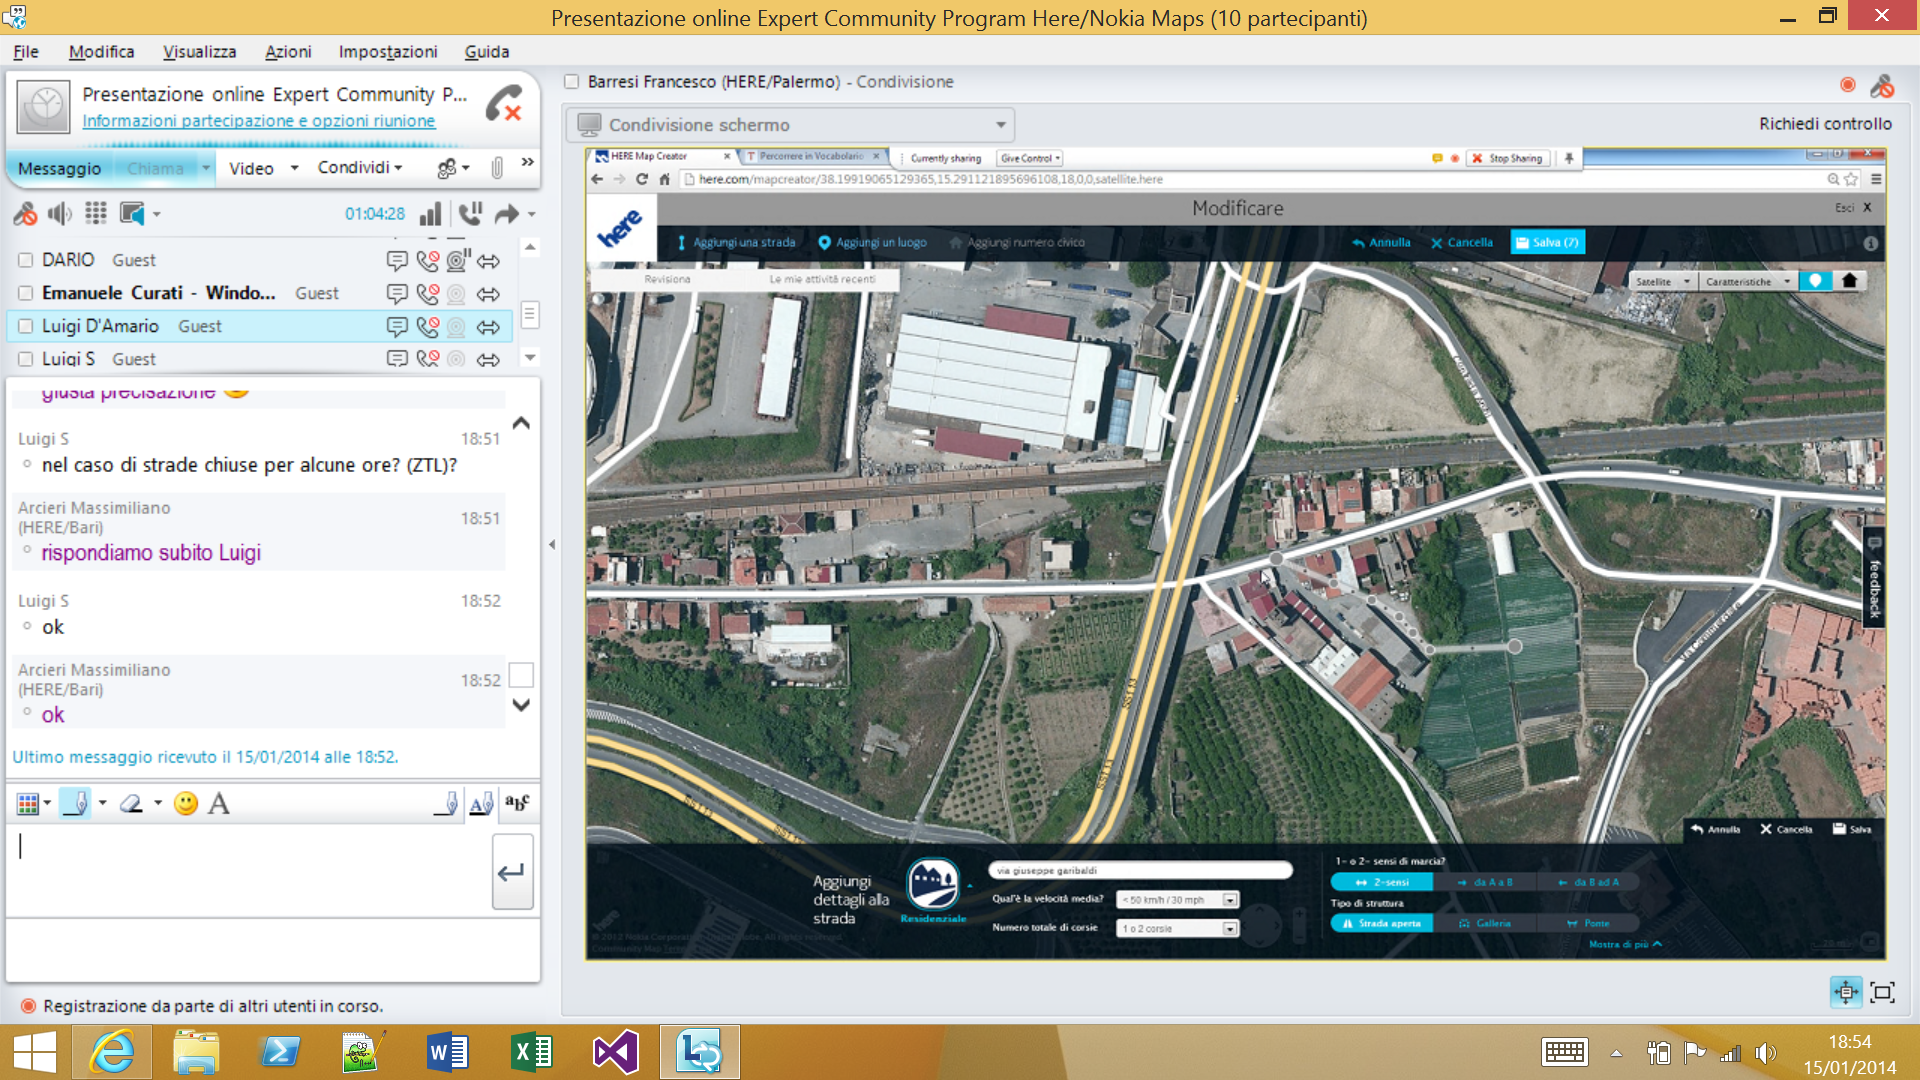Screen dimensions: 1920x1080
Task: Open the Modifica menu
Action: tap(101, 52)
